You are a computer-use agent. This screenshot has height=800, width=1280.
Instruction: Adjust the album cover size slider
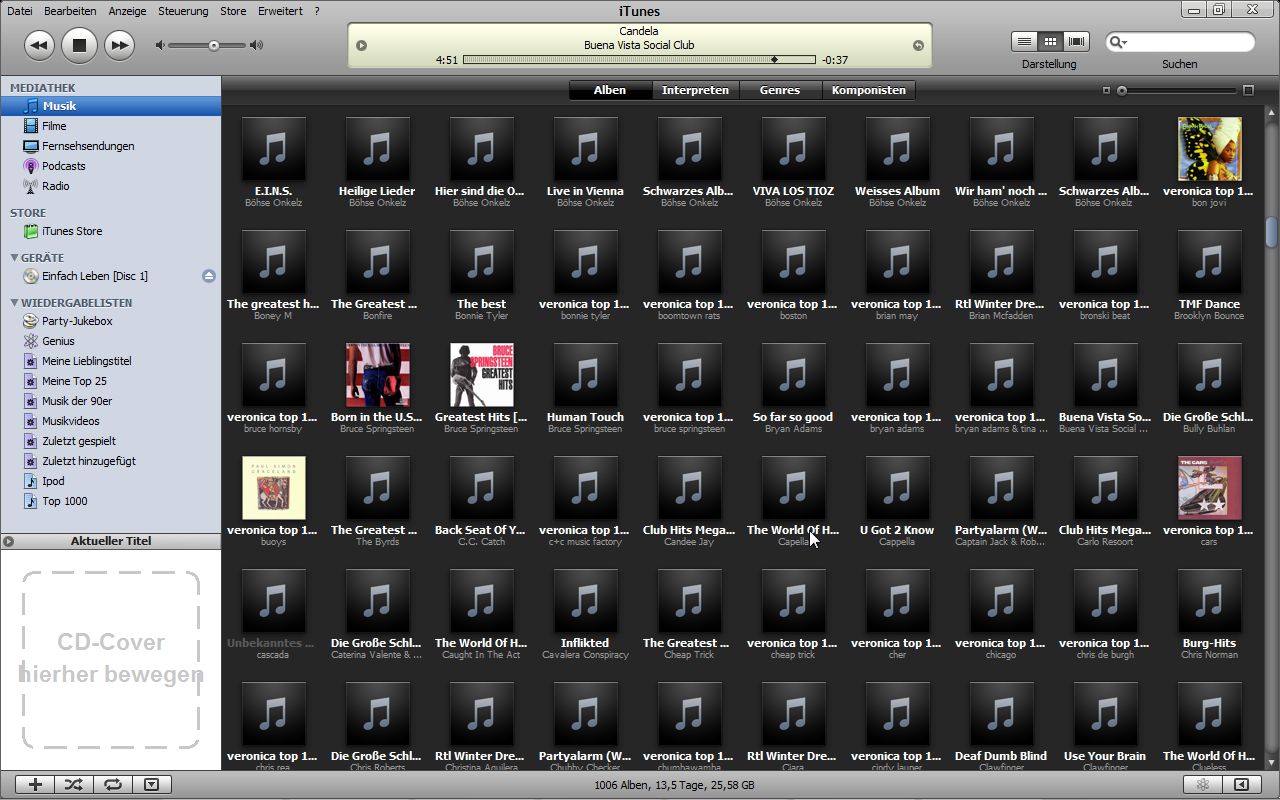pos(1180,90)
